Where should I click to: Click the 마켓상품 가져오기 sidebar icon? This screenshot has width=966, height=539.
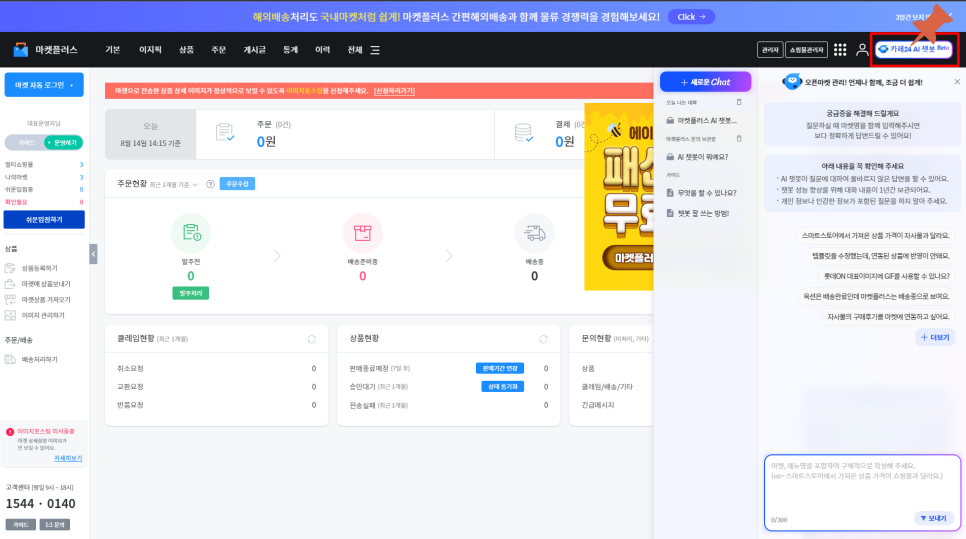10,299
